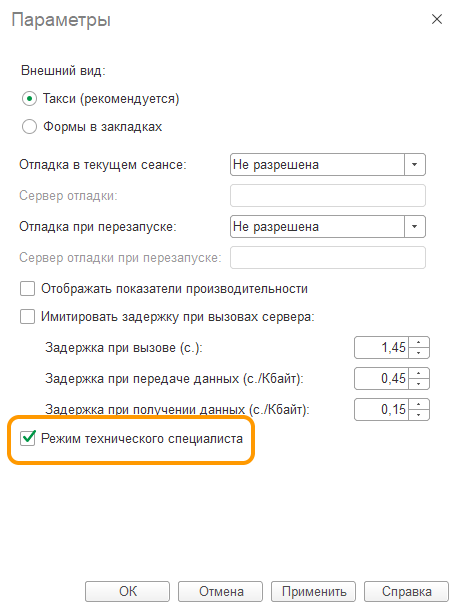Open the Отладка при перезапуске dropdown arrow

click(x=415, y=226)
